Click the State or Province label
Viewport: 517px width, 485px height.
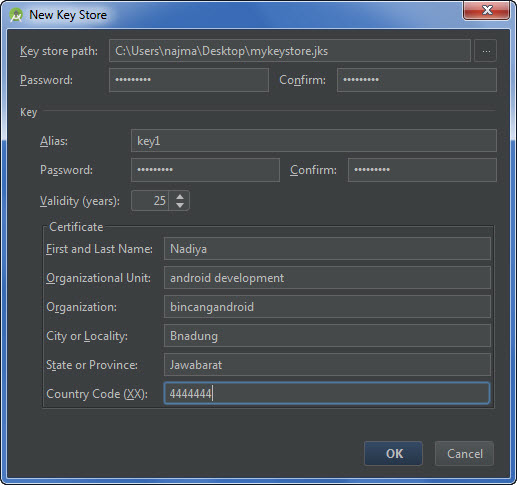[92, 365]
